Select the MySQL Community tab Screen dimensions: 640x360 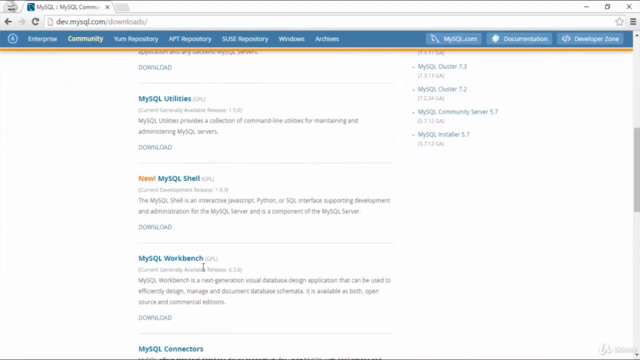point(67,7)
